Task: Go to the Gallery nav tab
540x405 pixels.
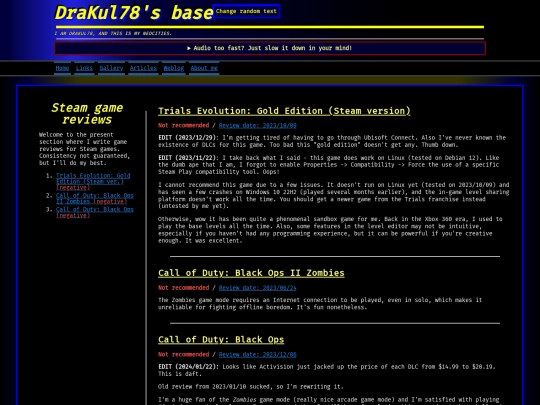Action: pos(111,68)
